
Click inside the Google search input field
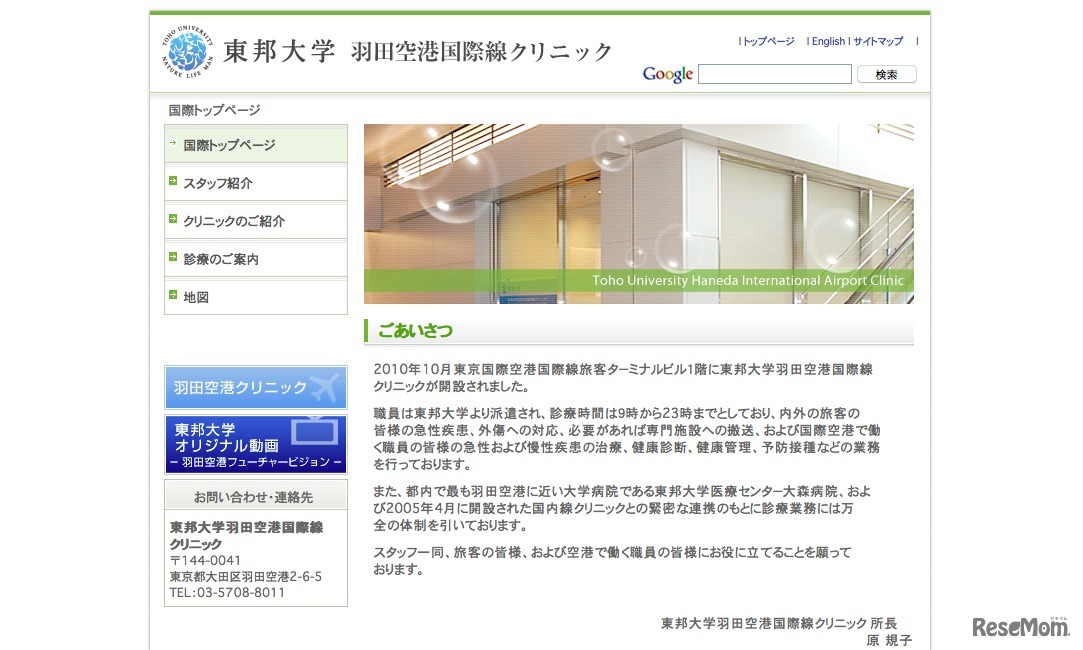(774, 73)
